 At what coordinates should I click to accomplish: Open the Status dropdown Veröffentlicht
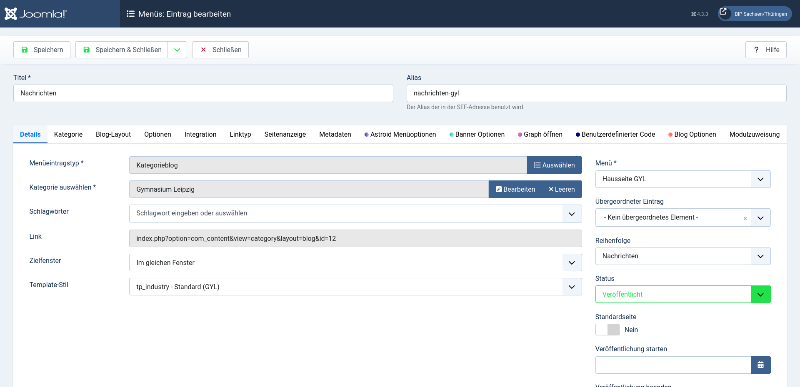tap(683, 294)
